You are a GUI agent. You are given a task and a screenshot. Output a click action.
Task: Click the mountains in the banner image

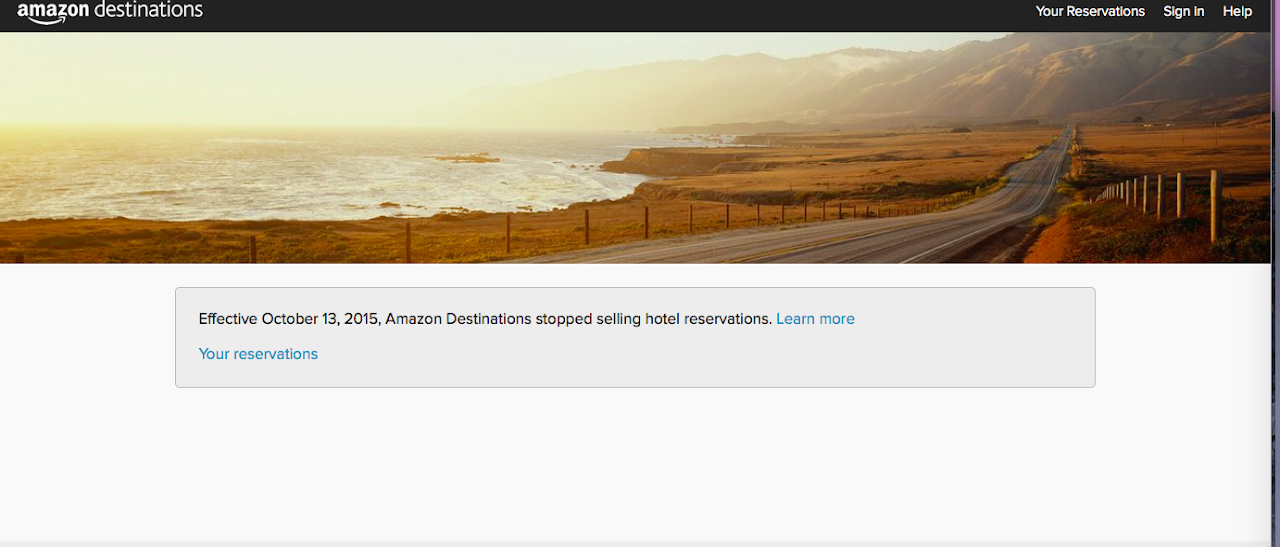[x=1100, y=70]
